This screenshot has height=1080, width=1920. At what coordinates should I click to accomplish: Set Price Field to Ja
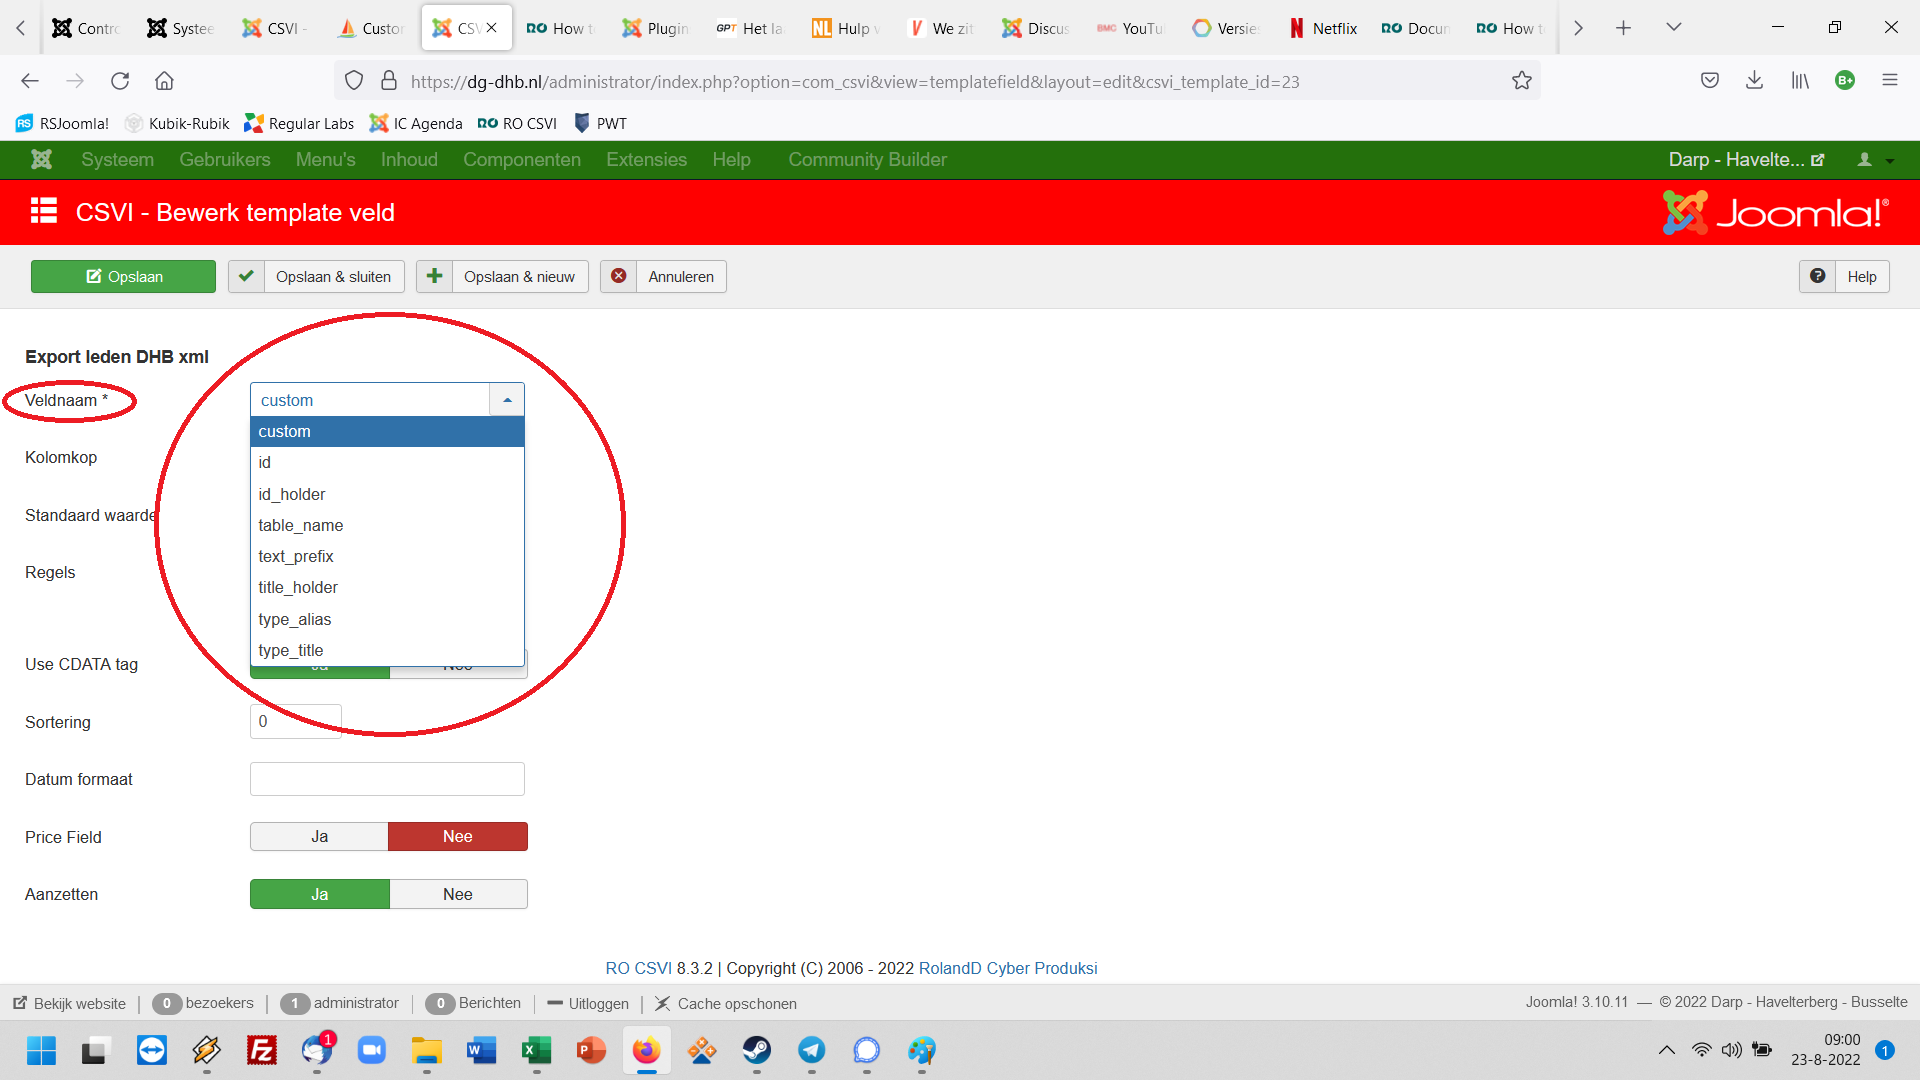(319, 836)
